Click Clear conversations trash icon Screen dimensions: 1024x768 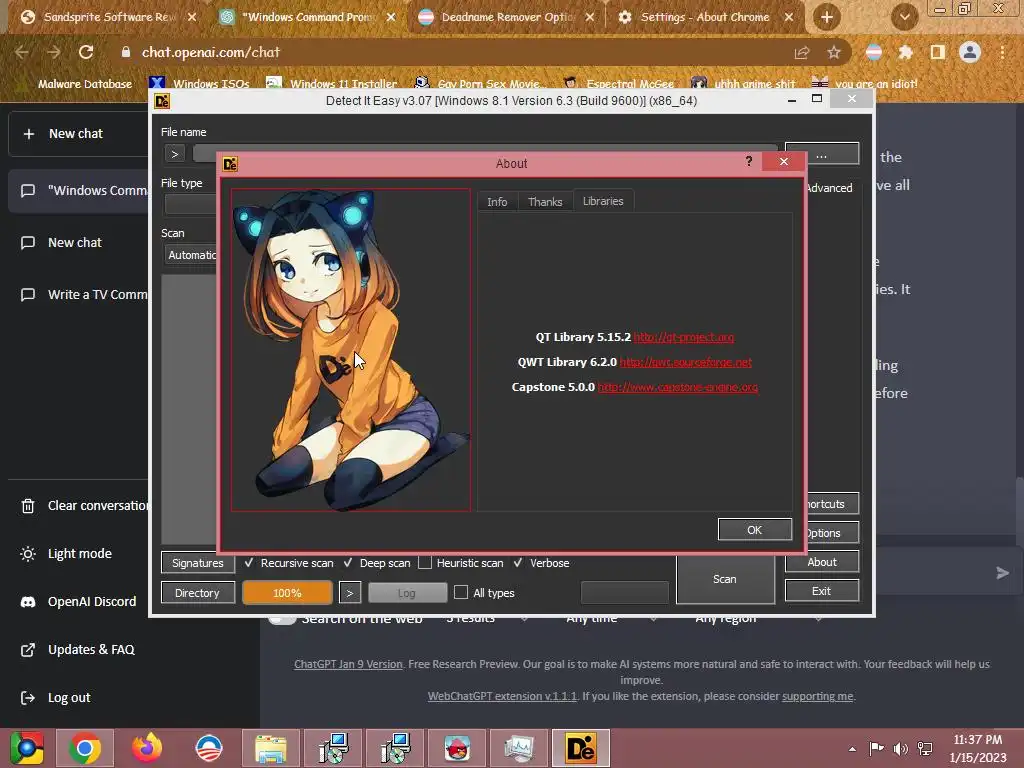[27, 506]
